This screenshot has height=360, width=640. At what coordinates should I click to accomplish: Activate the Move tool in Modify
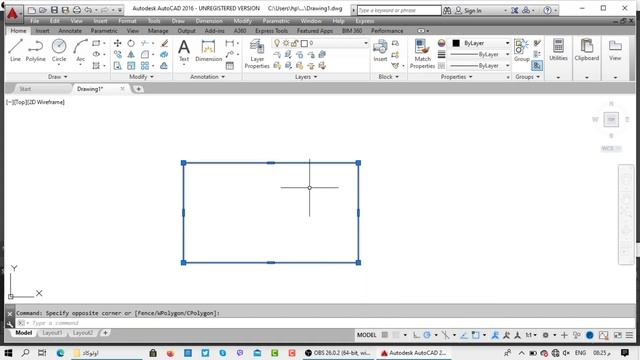tap(118, 43)
